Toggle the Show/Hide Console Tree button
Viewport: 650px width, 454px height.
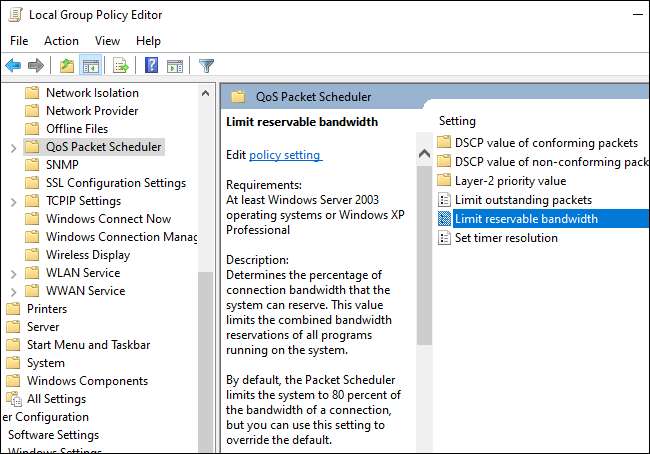[x=90, y=66]
